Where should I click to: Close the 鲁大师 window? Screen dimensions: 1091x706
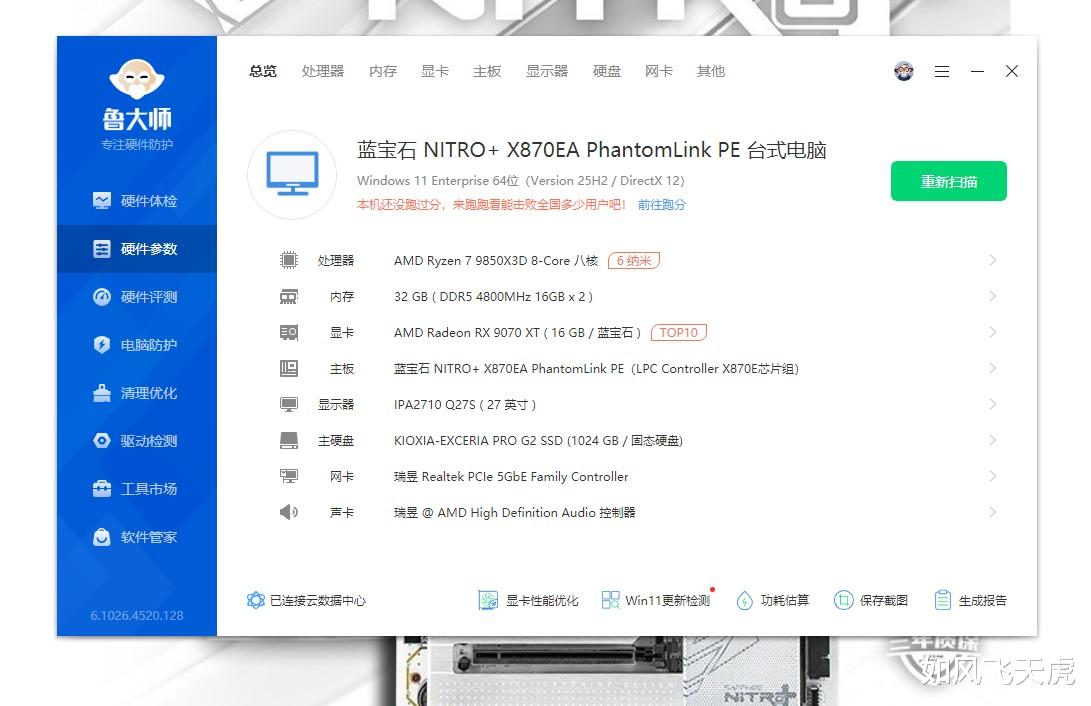pos(1012,71)
